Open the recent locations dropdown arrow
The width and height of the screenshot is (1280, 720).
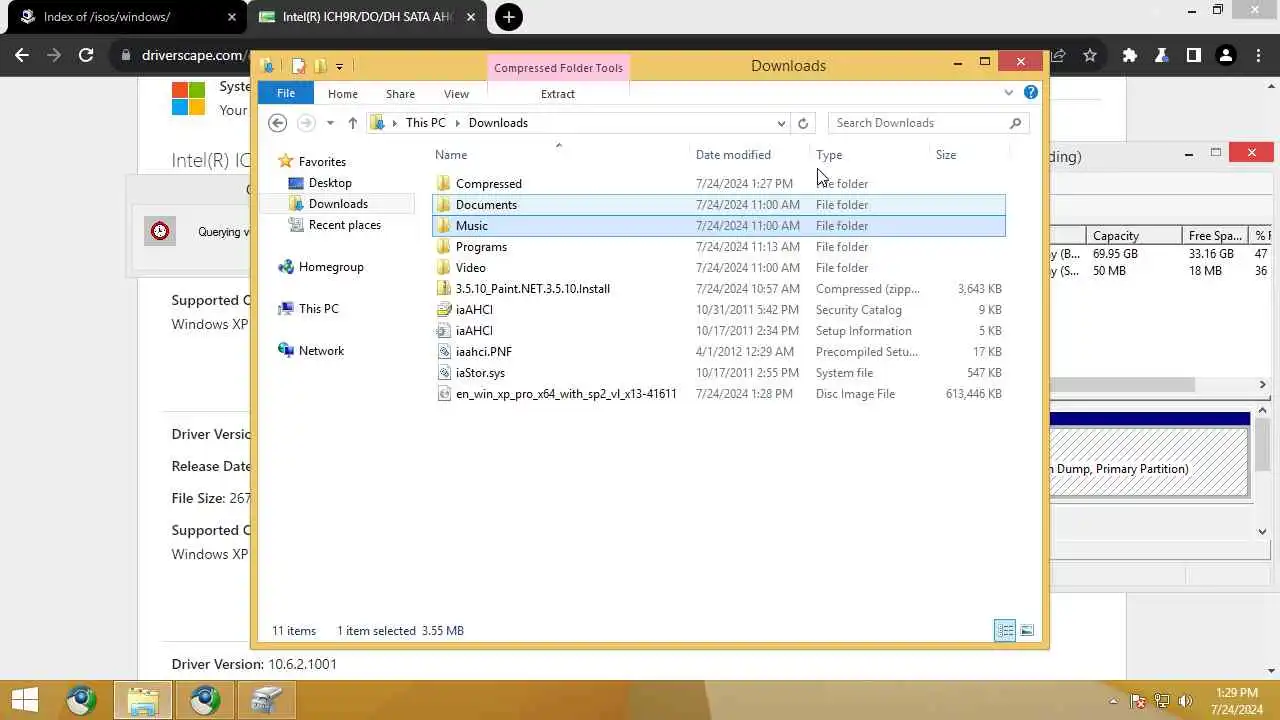click(330, 123)
